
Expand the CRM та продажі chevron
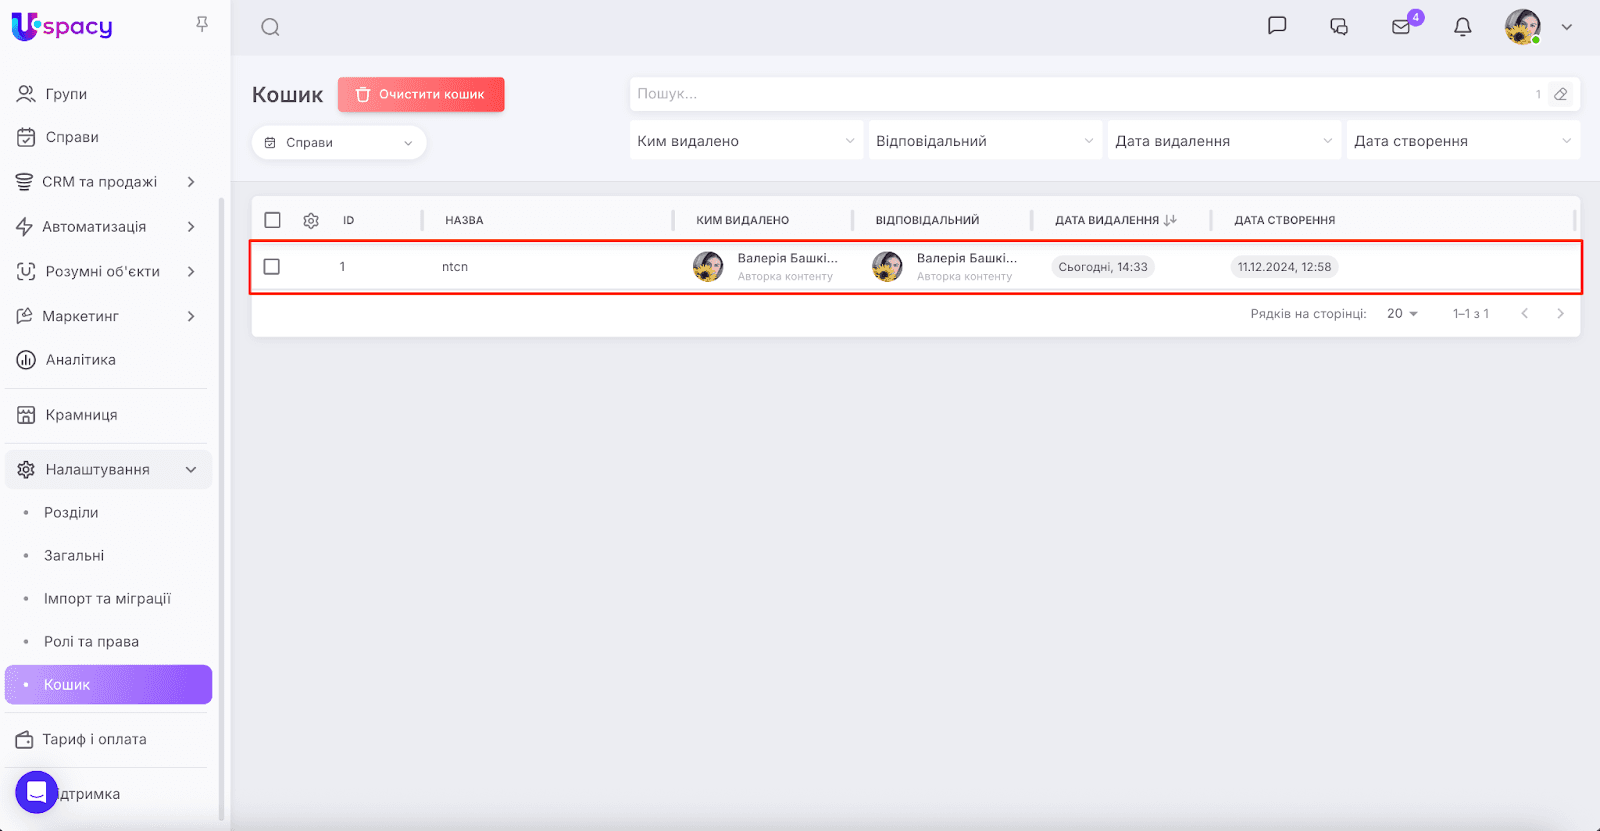(191, 182)
